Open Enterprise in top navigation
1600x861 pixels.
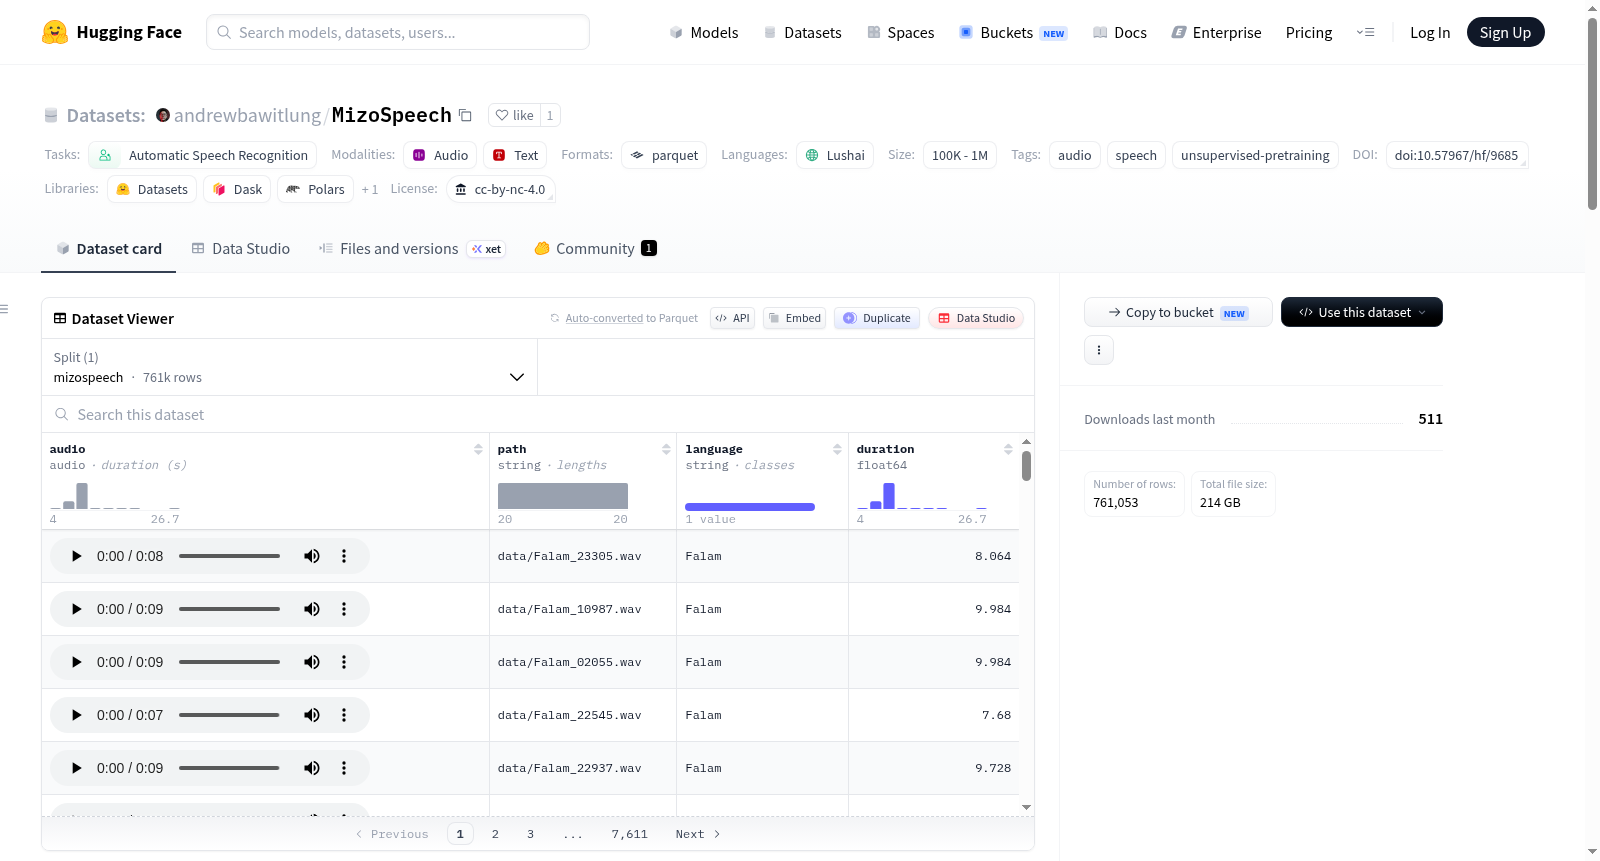coord(1216,32)
